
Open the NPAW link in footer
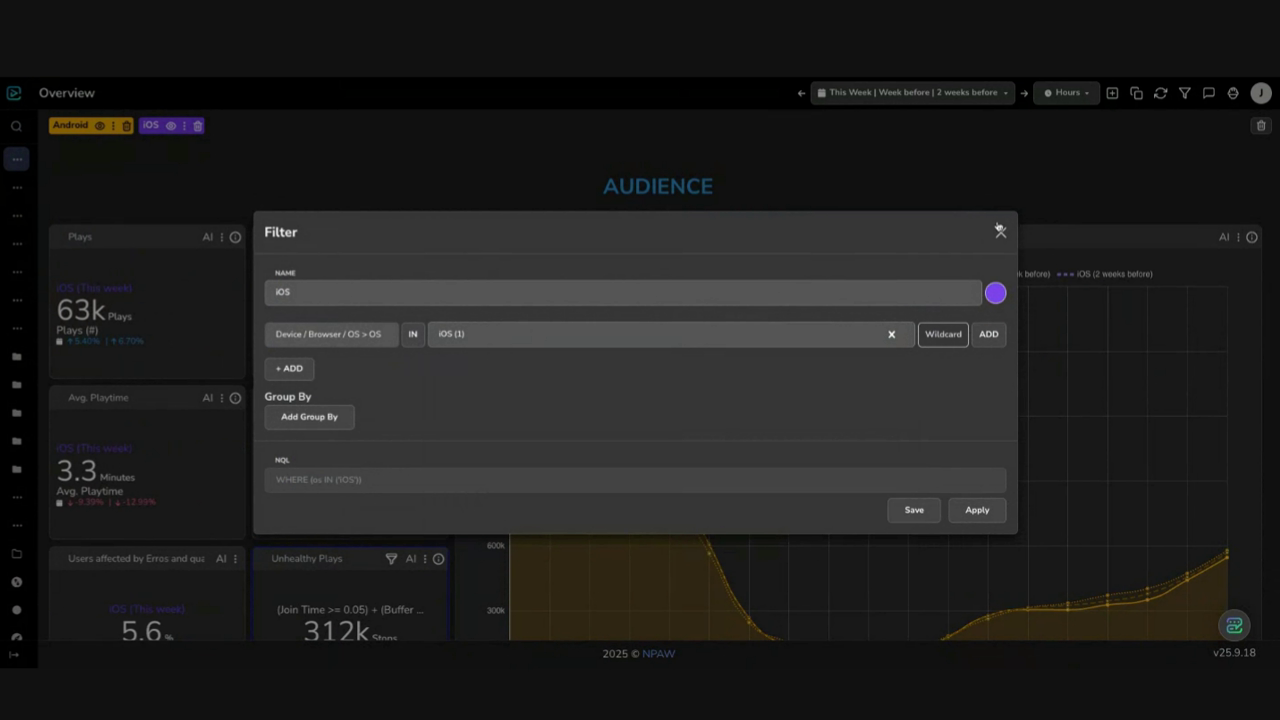click(x=659, y=654)
